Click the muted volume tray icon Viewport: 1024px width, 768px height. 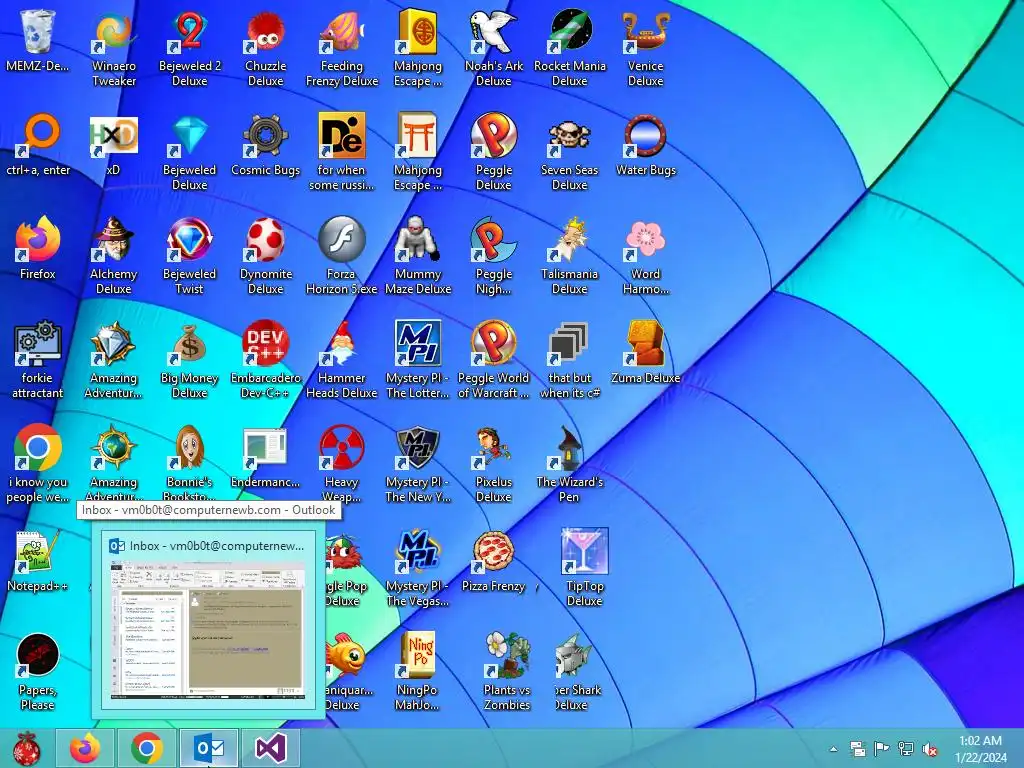pyautogui.click(x=929, y=749)
